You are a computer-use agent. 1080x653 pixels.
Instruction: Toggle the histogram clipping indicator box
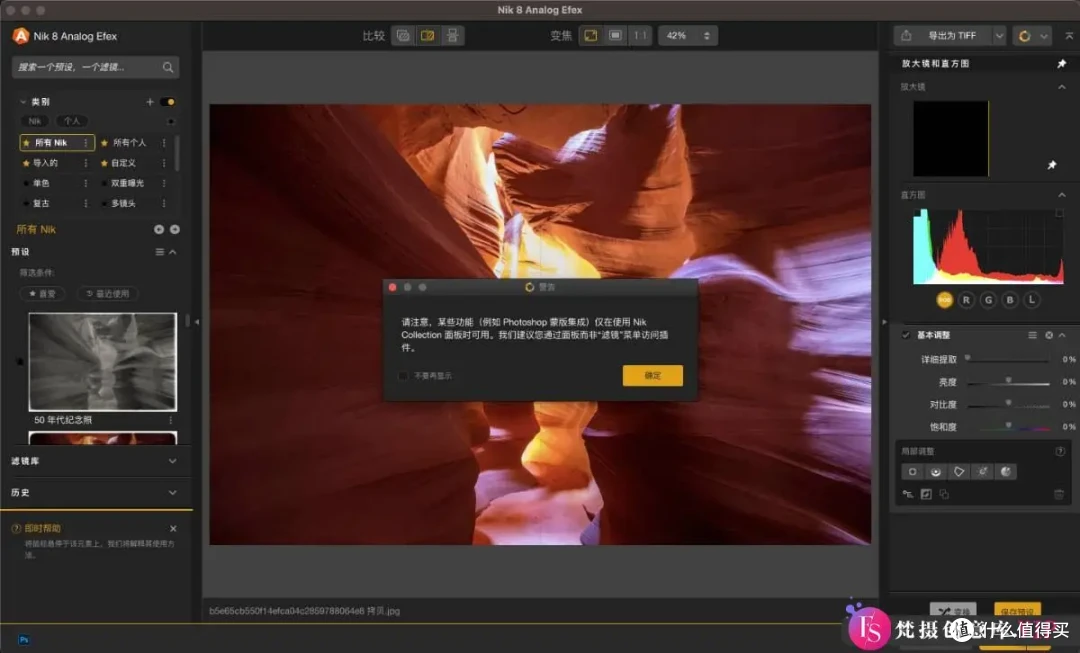[x=1059, y=214]
